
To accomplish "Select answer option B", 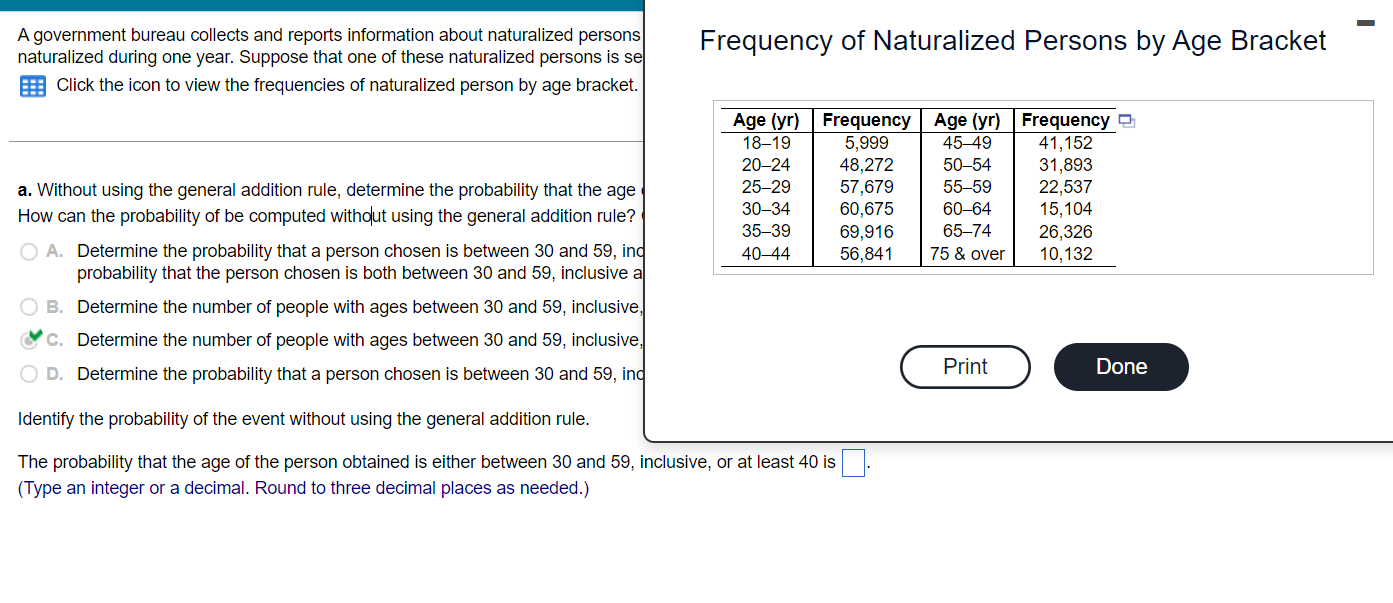I will pyautogui.click(x=30, y=308).
